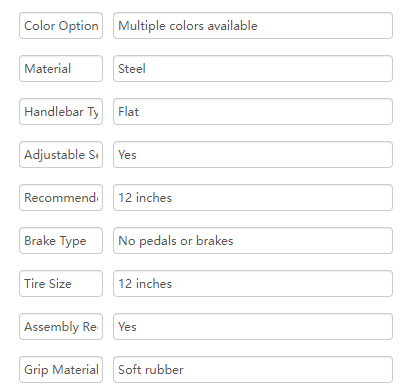This screenshot has width=411, height=388.
Task: Click the 12 inches value beside Recommended
Action: click(x=253, y=198)
